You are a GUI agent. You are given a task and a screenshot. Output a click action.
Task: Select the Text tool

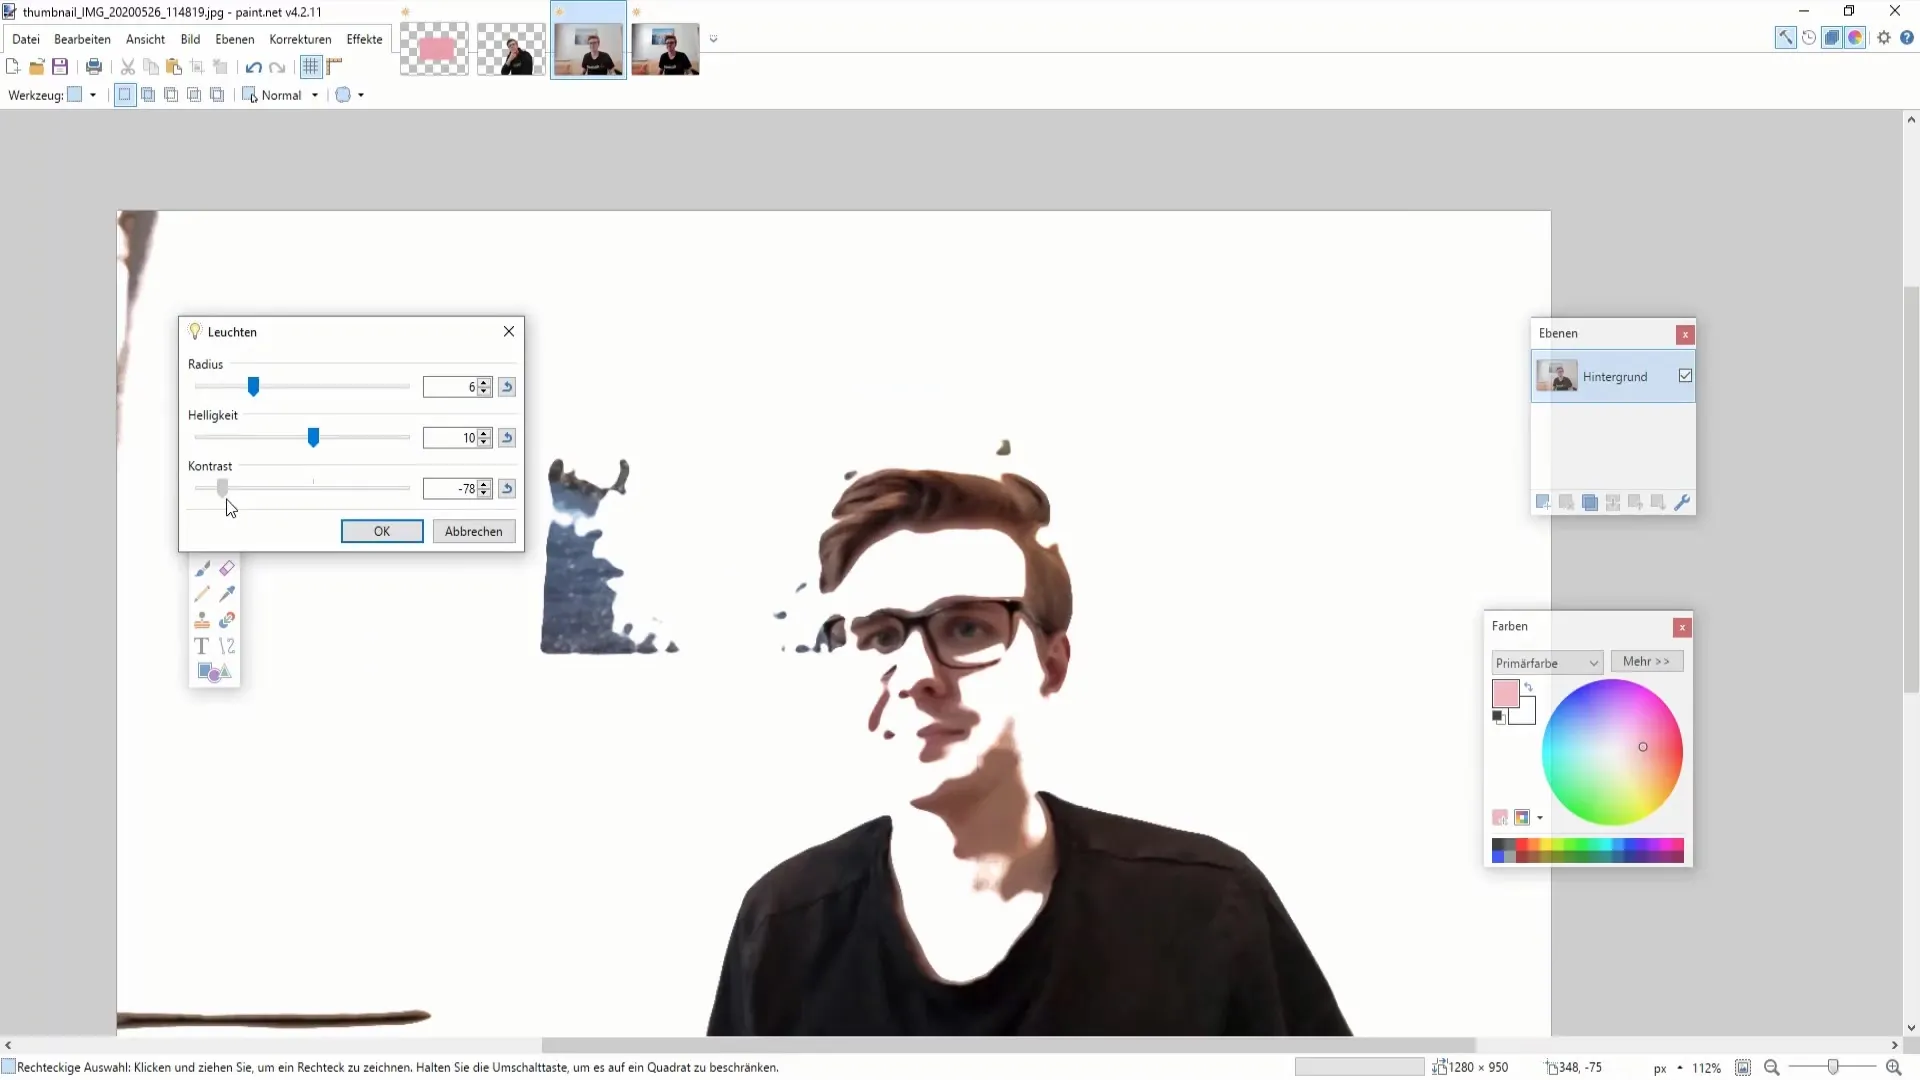pos(202,646)
